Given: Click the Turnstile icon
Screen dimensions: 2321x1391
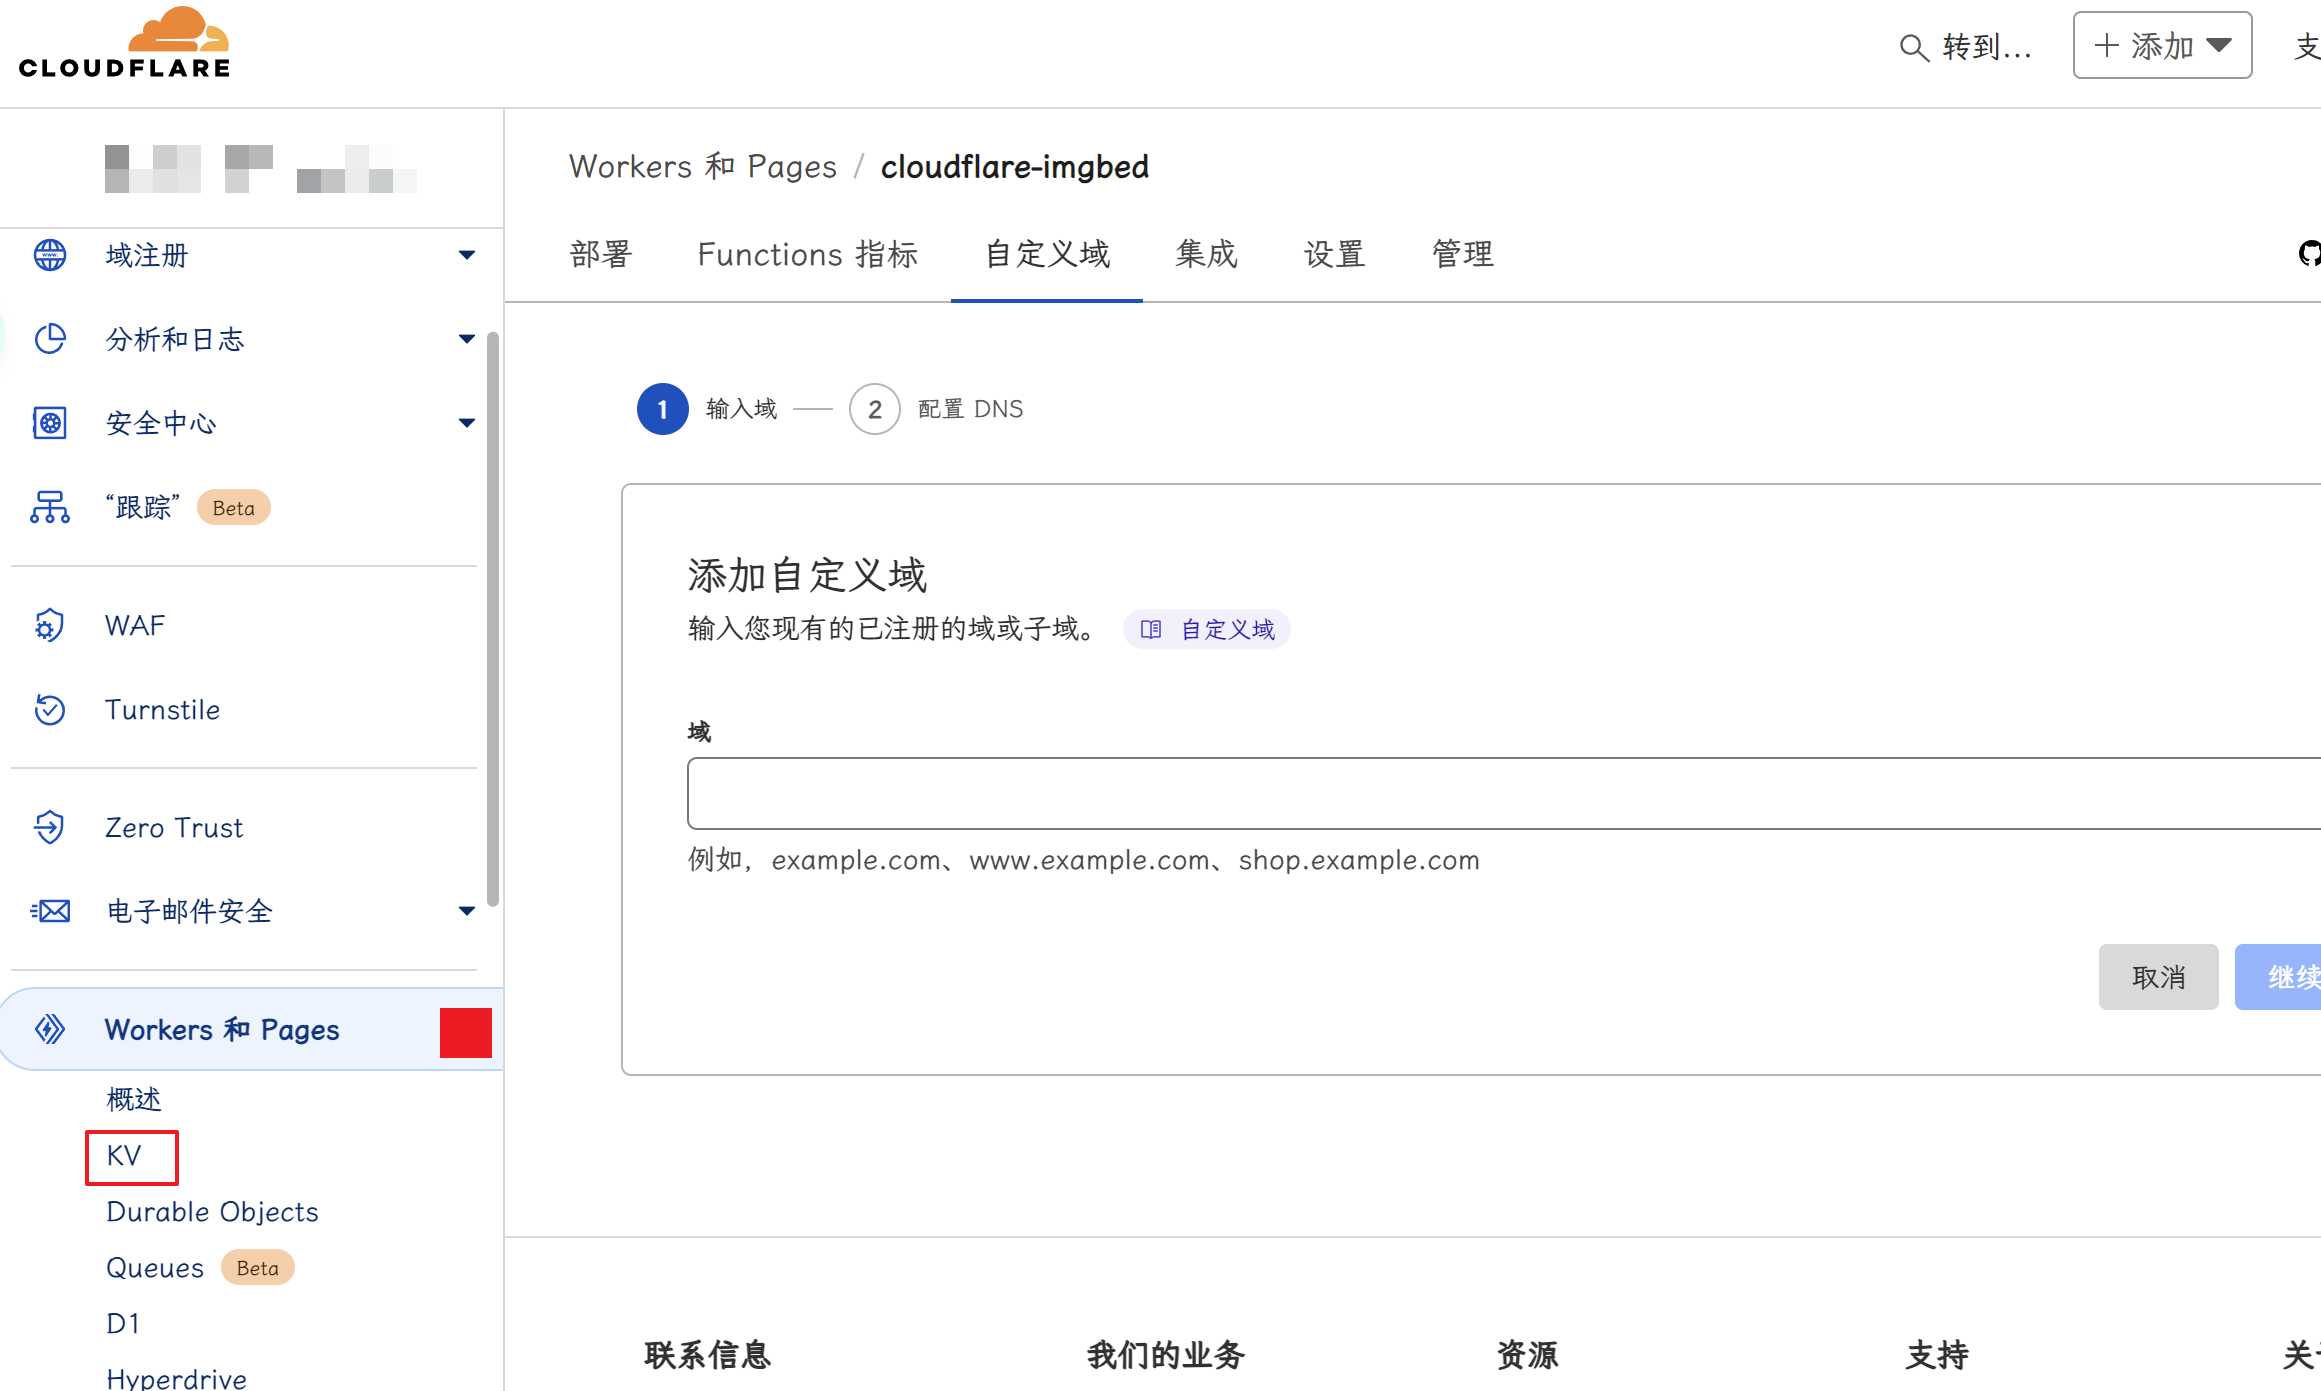Looking at the screenshot, I should (50, 709).
